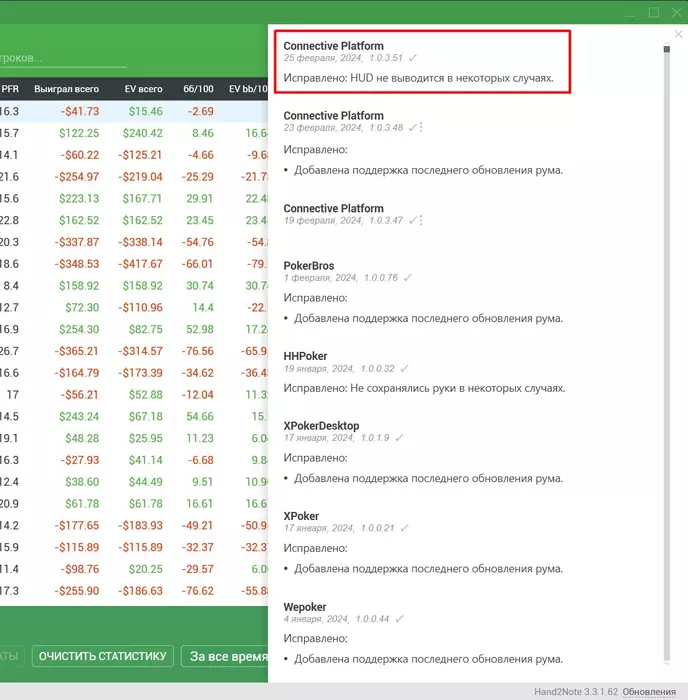The height and width of the screenshot is (700, 688).
Task: Select Connective Platform 25 февраля entry title
Action: (334, 46)
